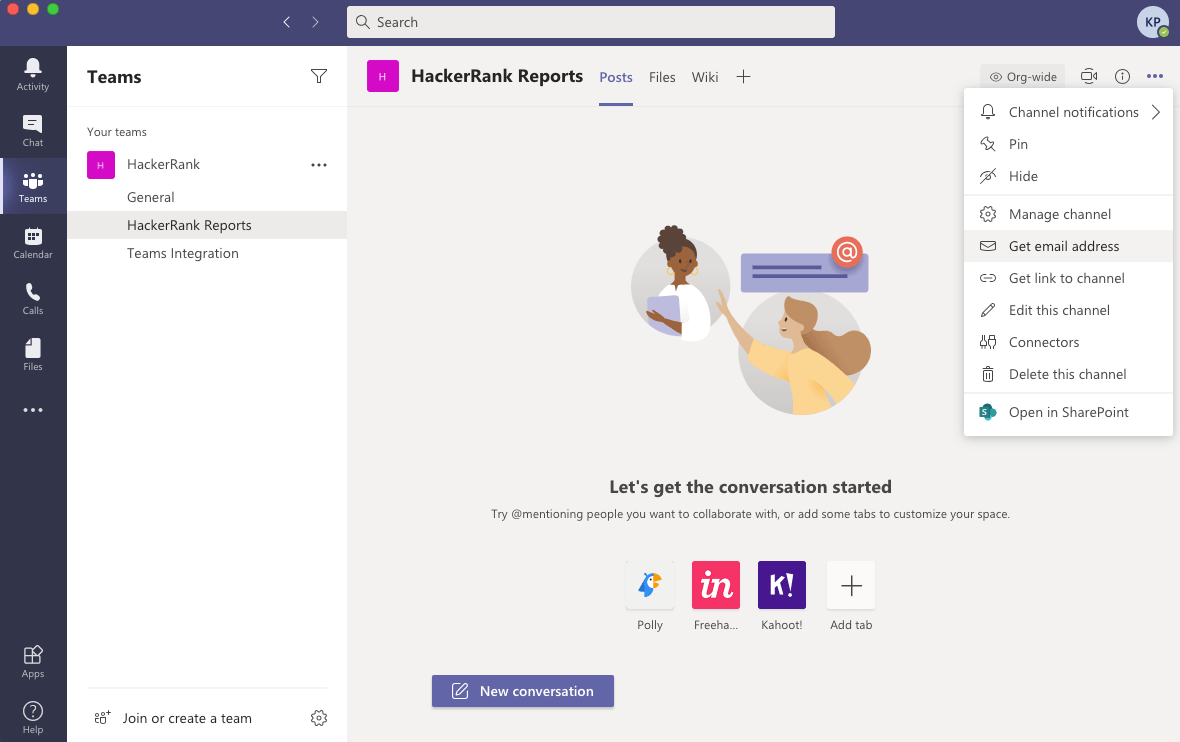The image size is (1180, 742).
Task: Click the HackerRank team name
Action: 163,164
